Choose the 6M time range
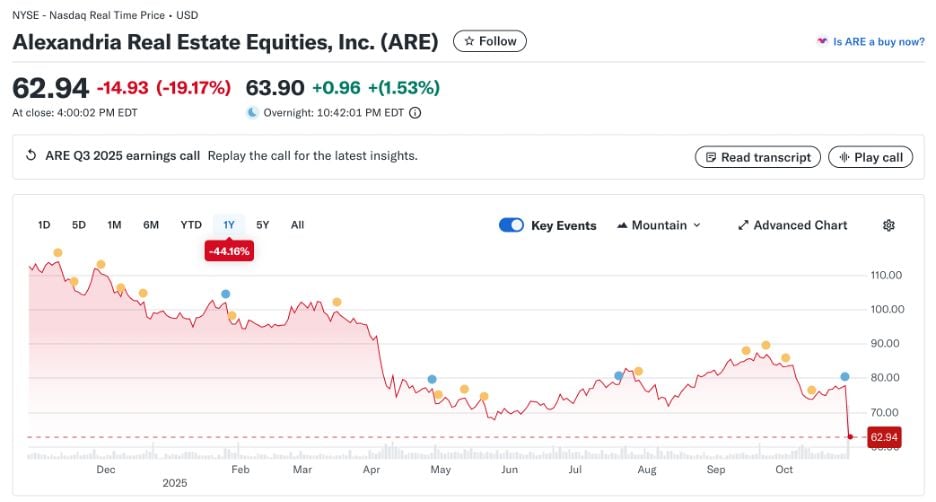Image resolution: width=936 pixels, height=502 pixels. (151, 225)
